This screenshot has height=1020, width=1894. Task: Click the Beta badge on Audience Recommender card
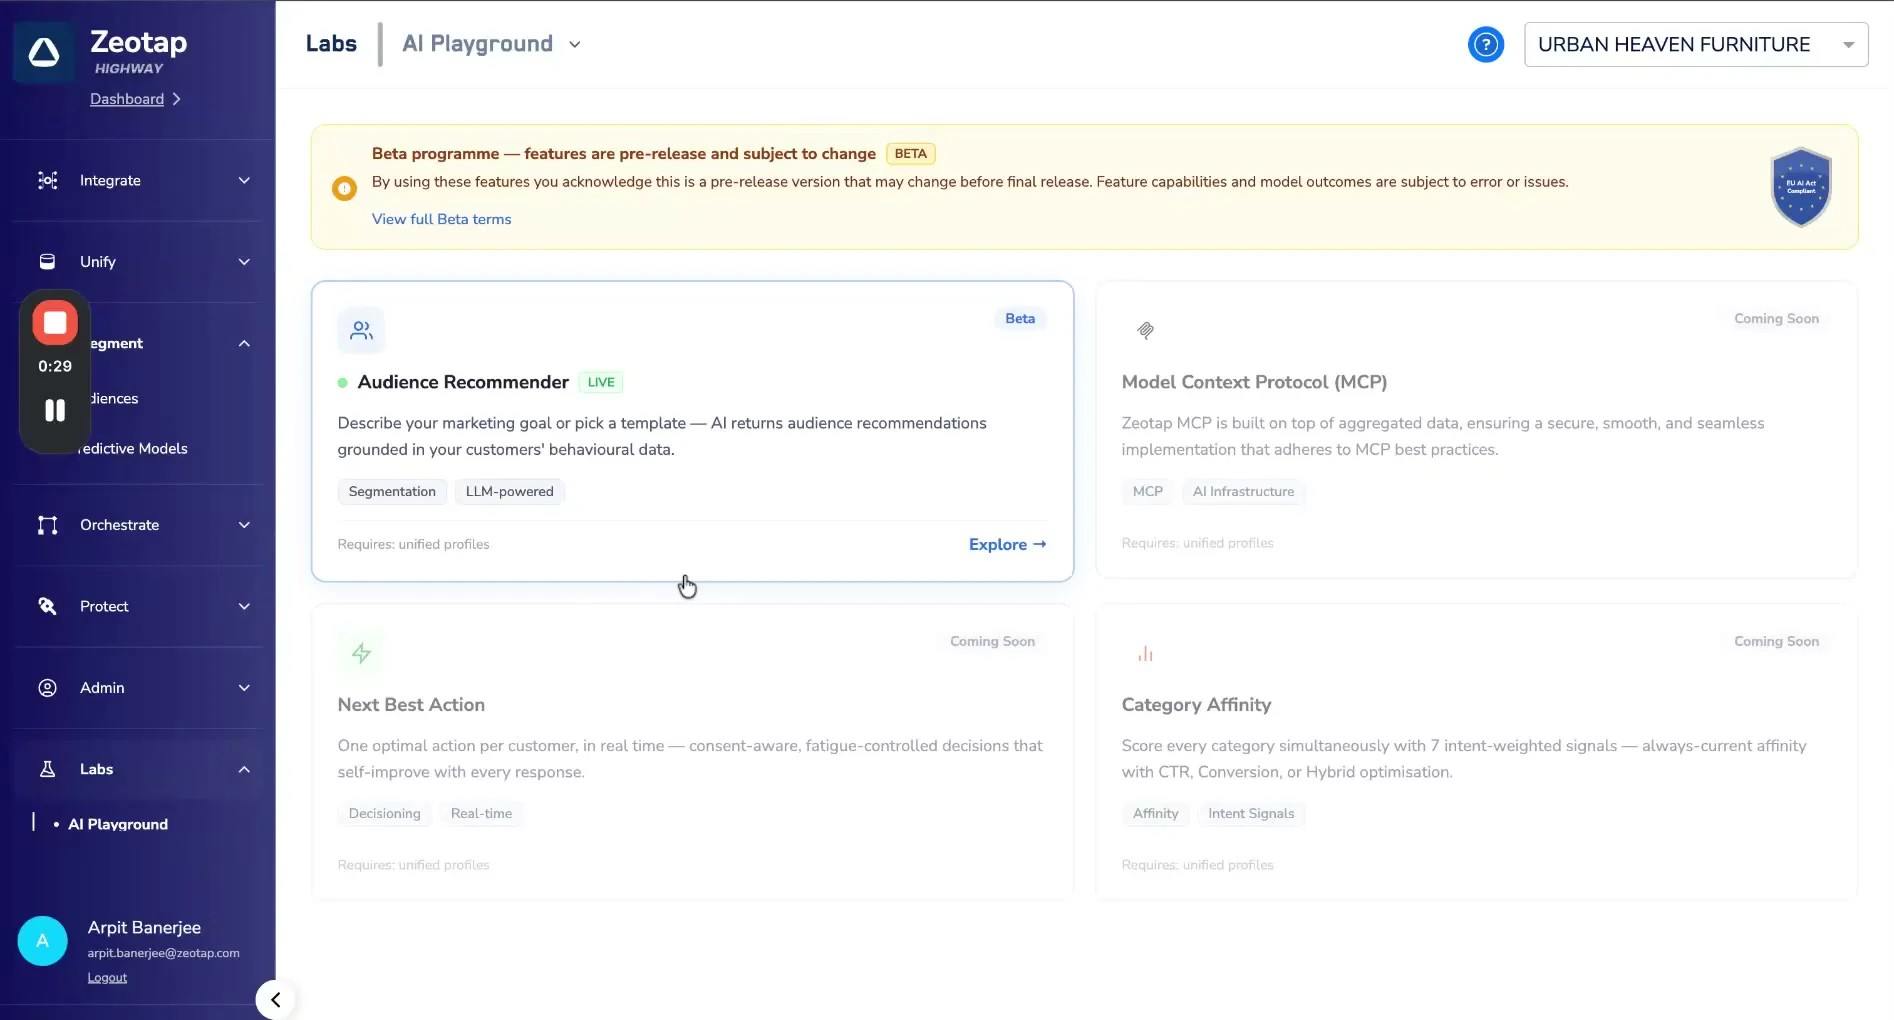pos(1020,318)
